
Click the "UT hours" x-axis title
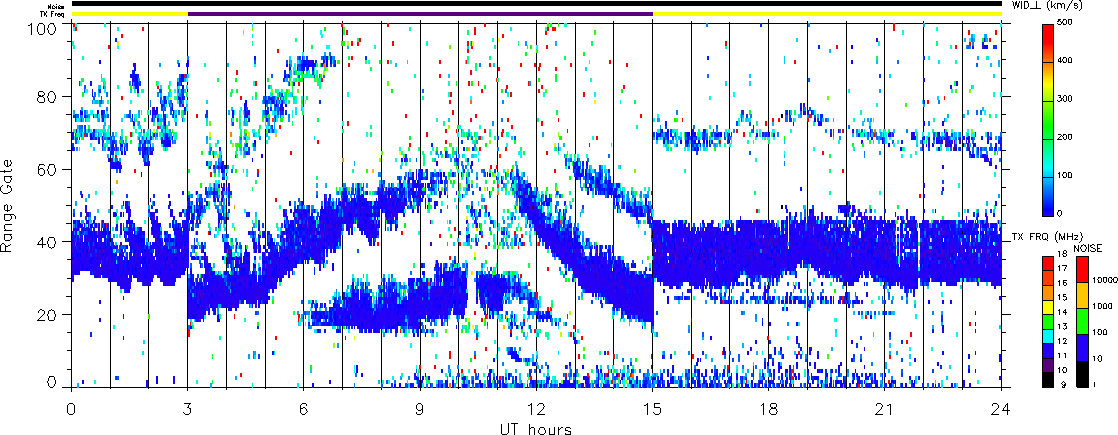point(536,428)
